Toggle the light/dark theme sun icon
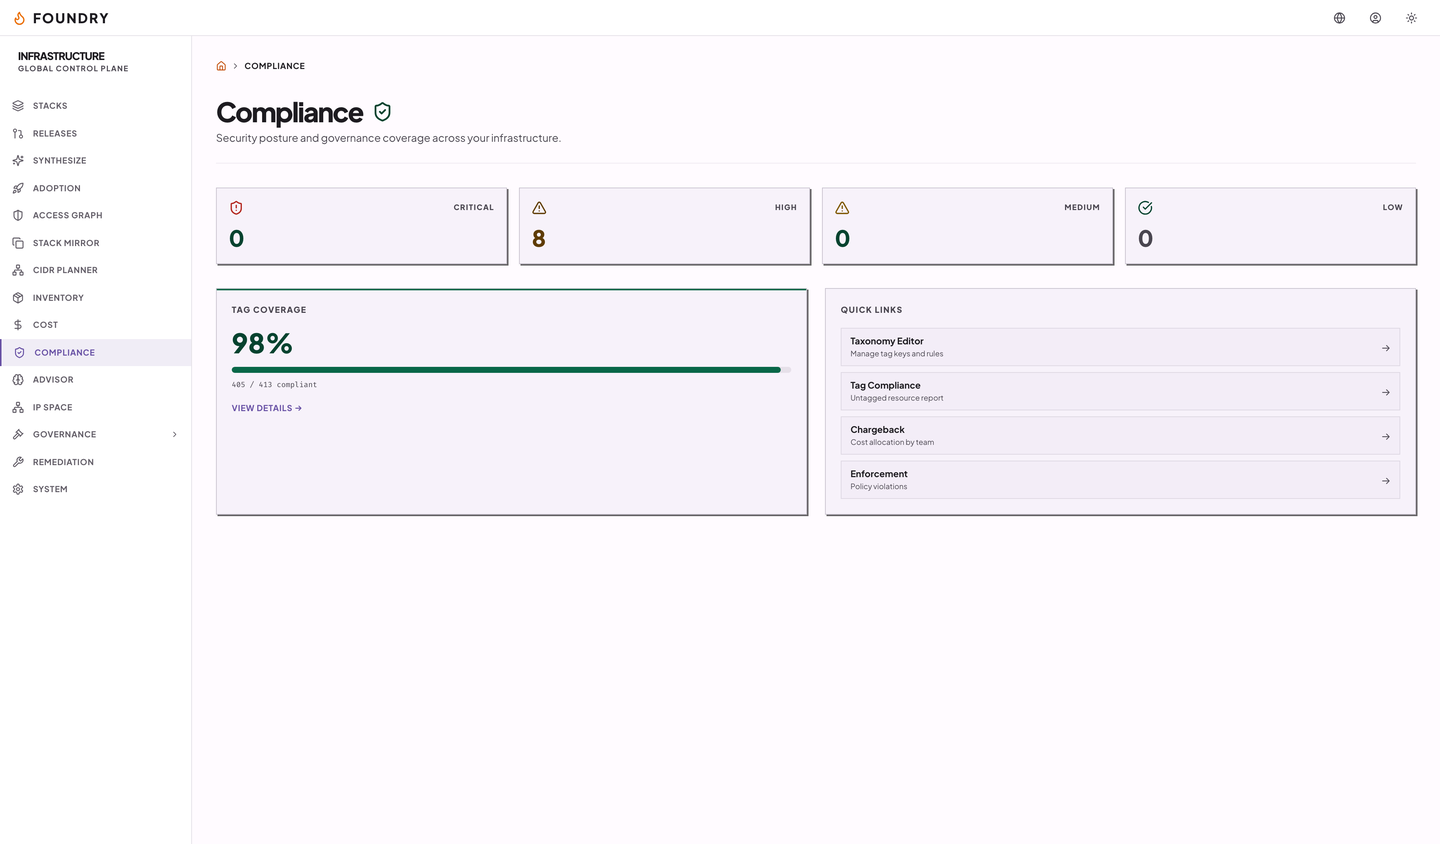 coord(1412,18)
